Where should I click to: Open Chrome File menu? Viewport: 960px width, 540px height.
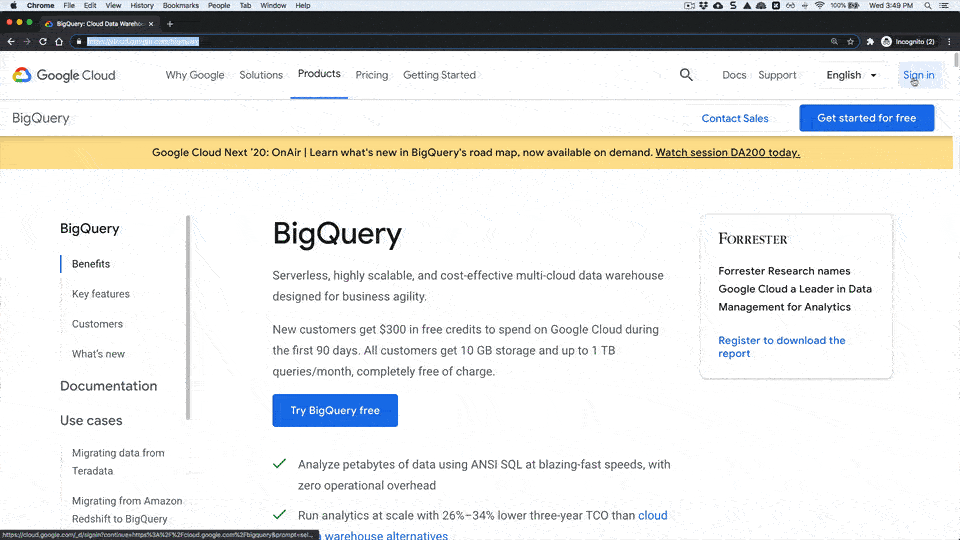[x=69, y=6]
